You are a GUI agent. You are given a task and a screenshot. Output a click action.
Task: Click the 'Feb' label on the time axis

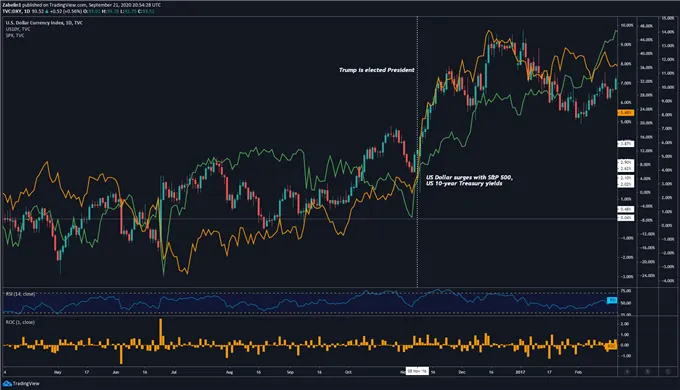[x=578, y=372]
